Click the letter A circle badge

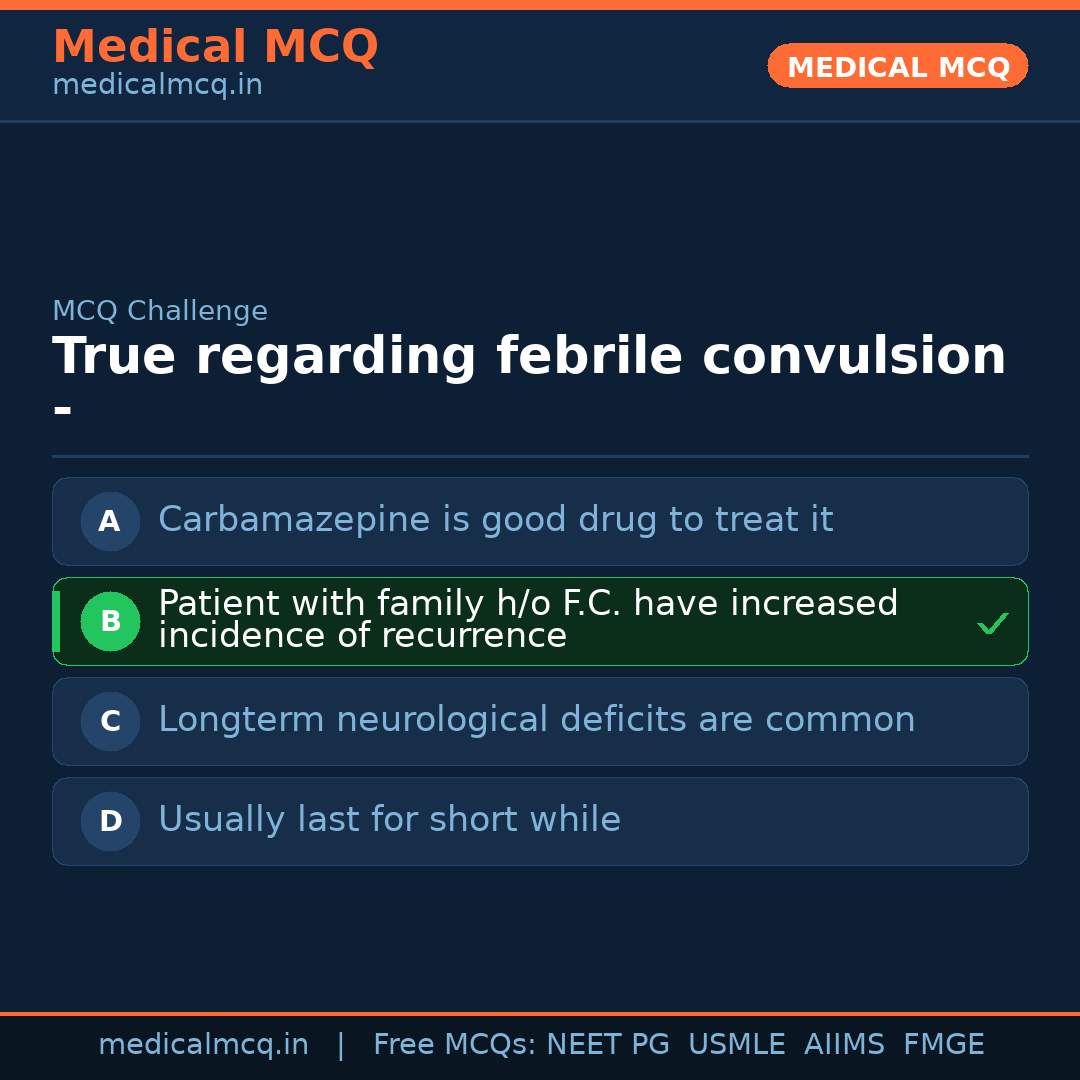pyautogui.click(x=110, y=521)
